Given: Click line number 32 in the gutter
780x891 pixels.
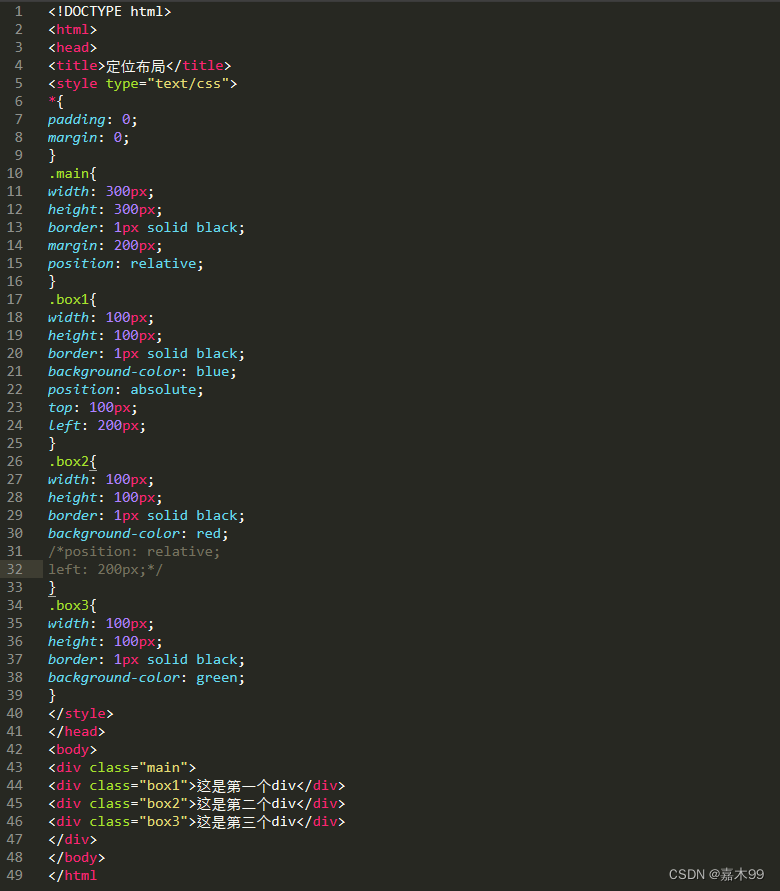Looking at the screenshot, I should 15,569.
